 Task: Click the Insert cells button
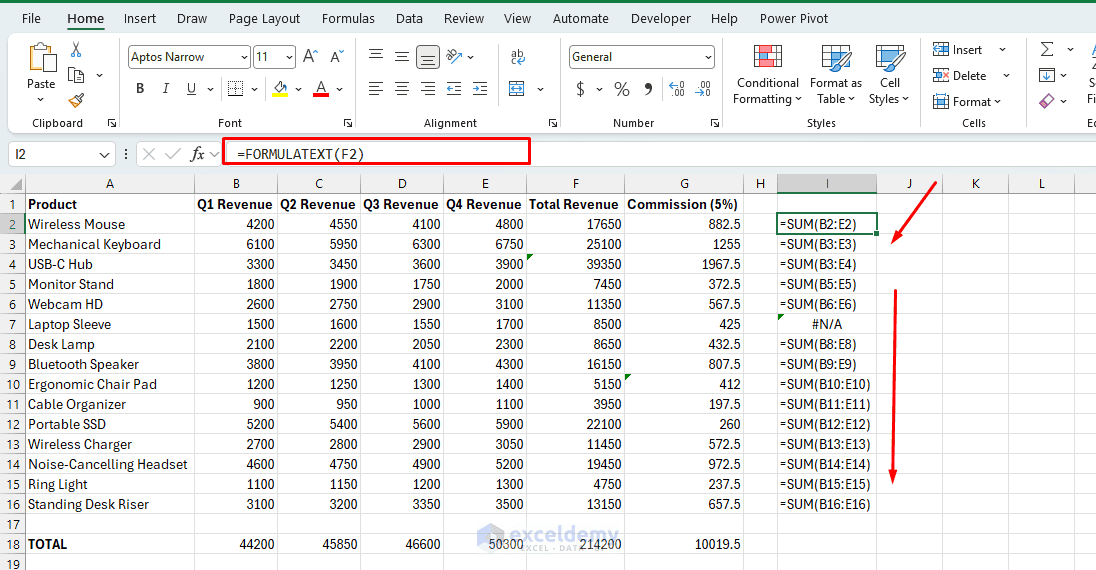click(958, 50)
